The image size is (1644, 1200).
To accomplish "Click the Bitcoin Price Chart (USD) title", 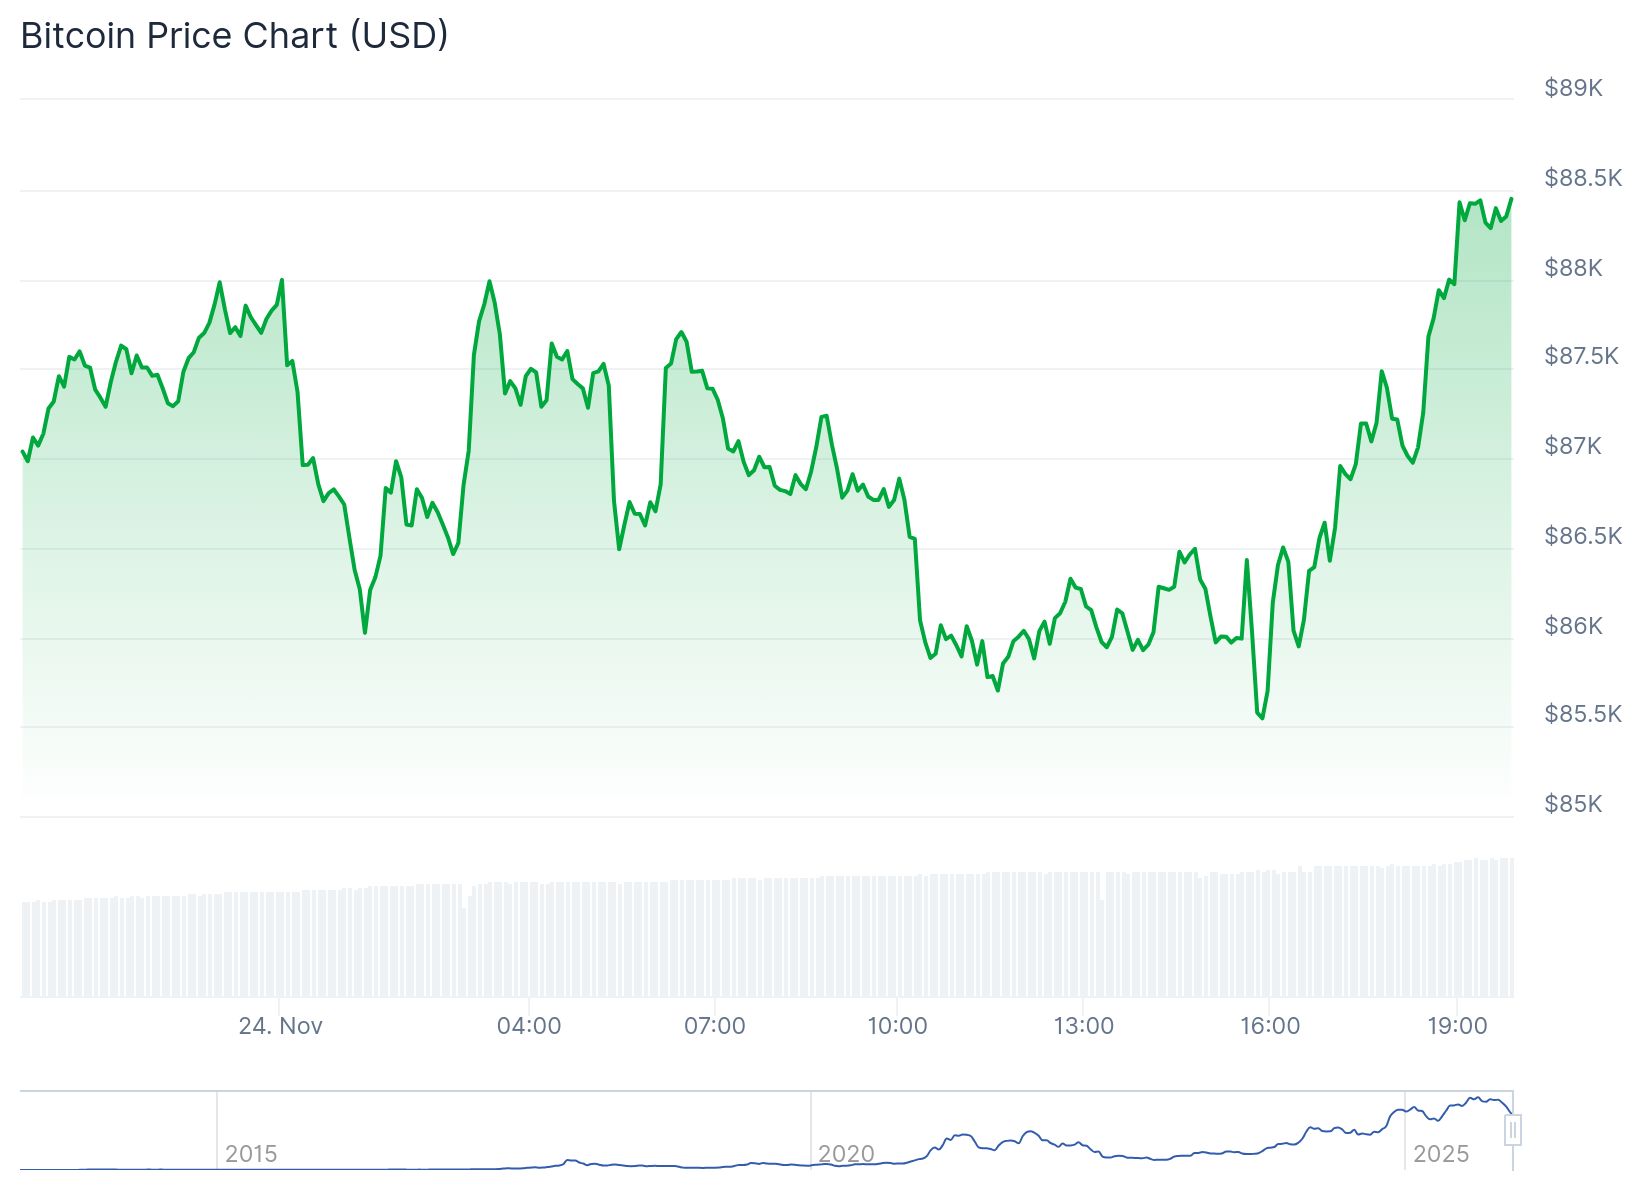I will click(235, 35).
